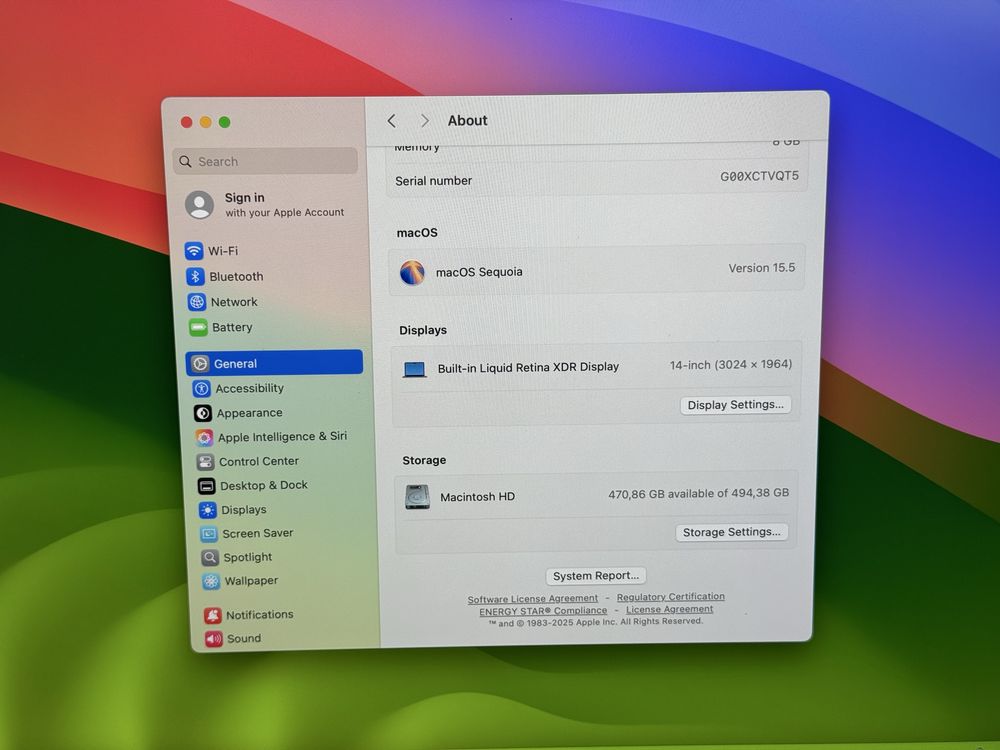The width and height of the screenshot is (1000, 750).
Task: Open the ENERGY STAR Compliance link
Action: (543, 611)
